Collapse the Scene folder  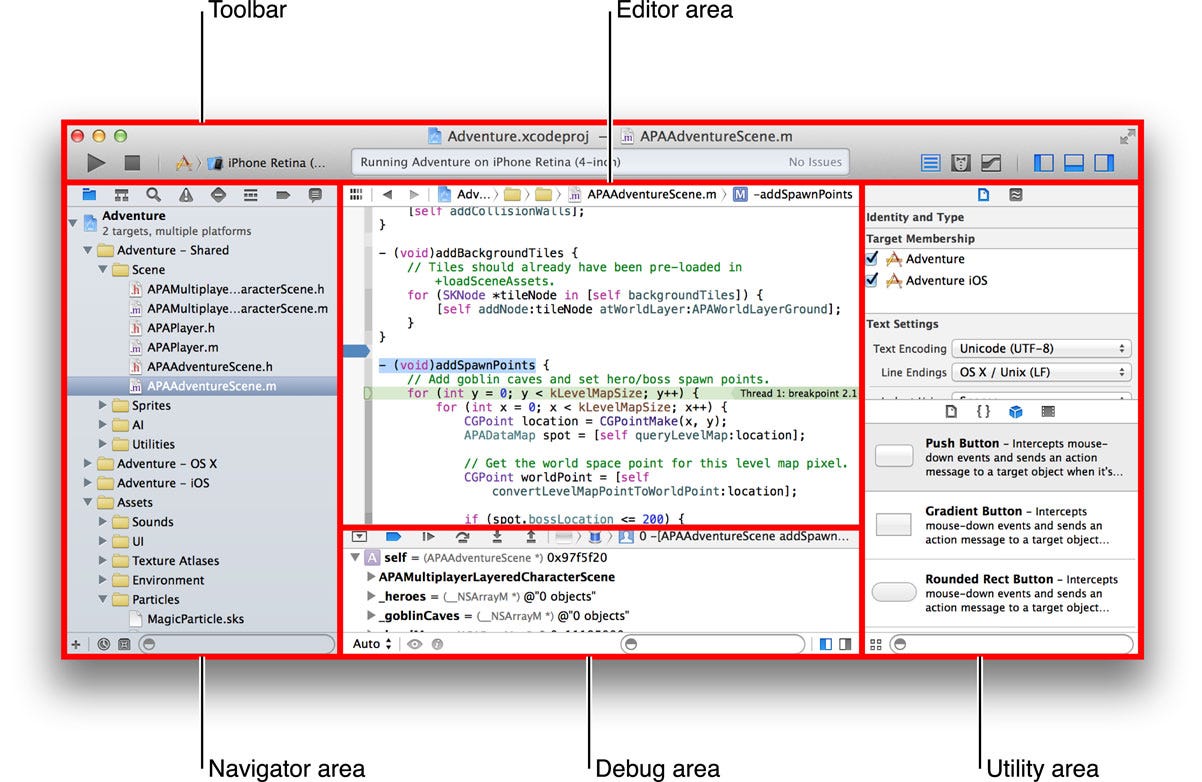[102, 270]
